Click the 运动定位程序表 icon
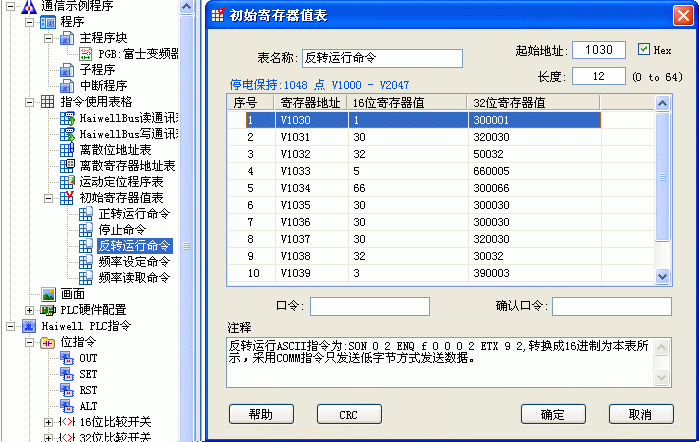 [67, 182]
